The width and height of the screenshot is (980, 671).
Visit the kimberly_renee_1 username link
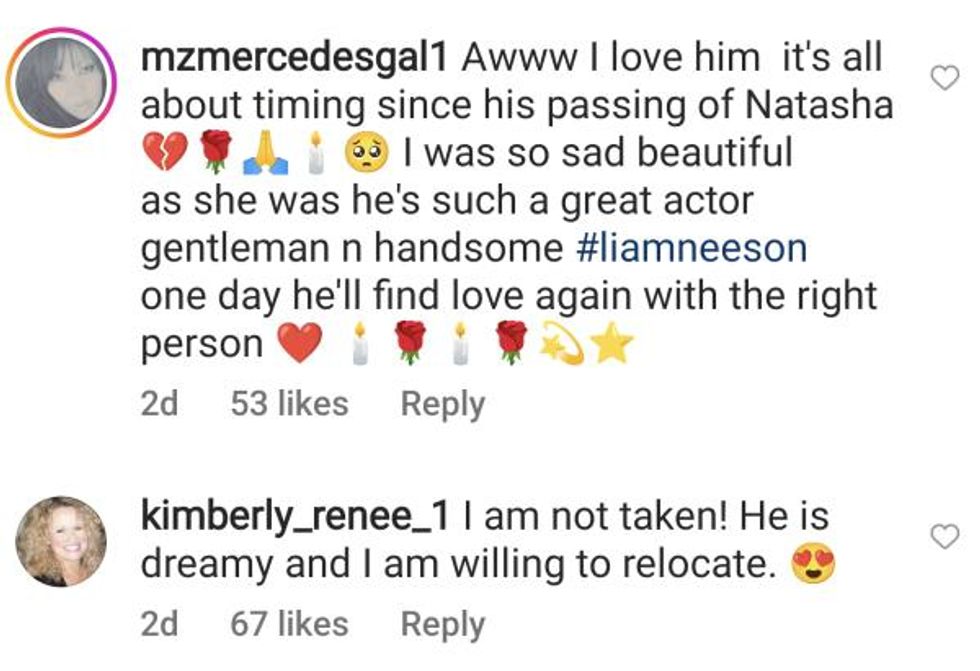click(298, 517)
